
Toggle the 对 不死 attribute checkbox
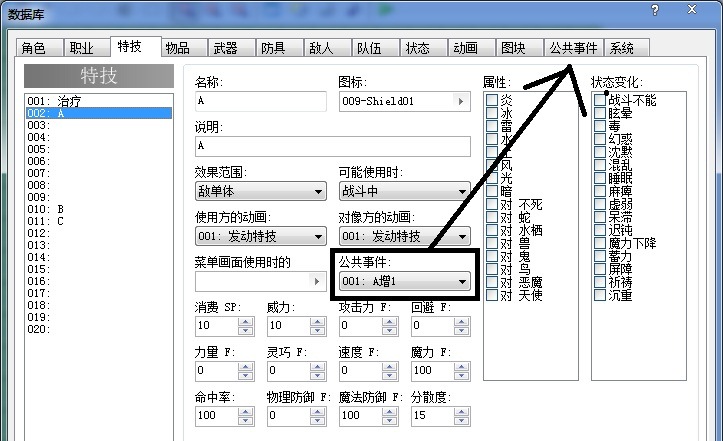pos(492,204)
